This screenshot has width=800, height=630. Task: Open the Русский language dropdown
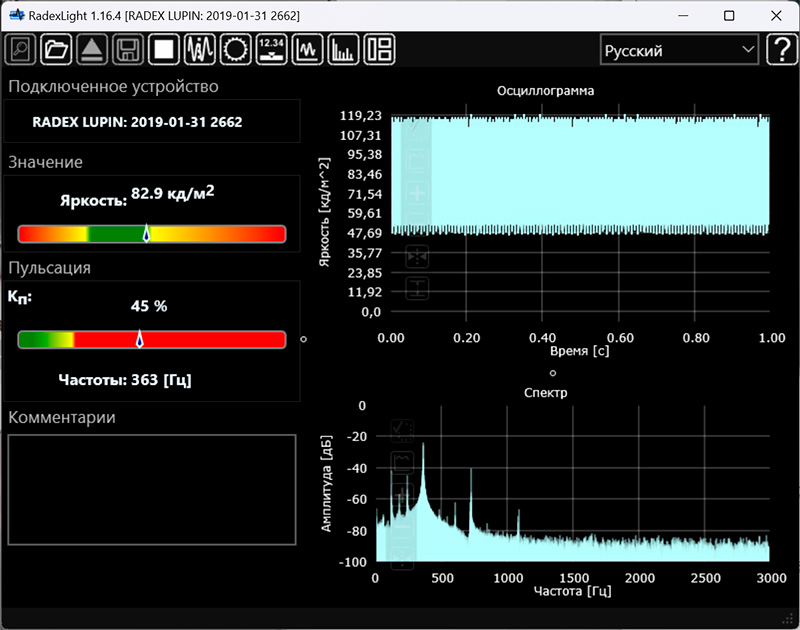(679, 50)
